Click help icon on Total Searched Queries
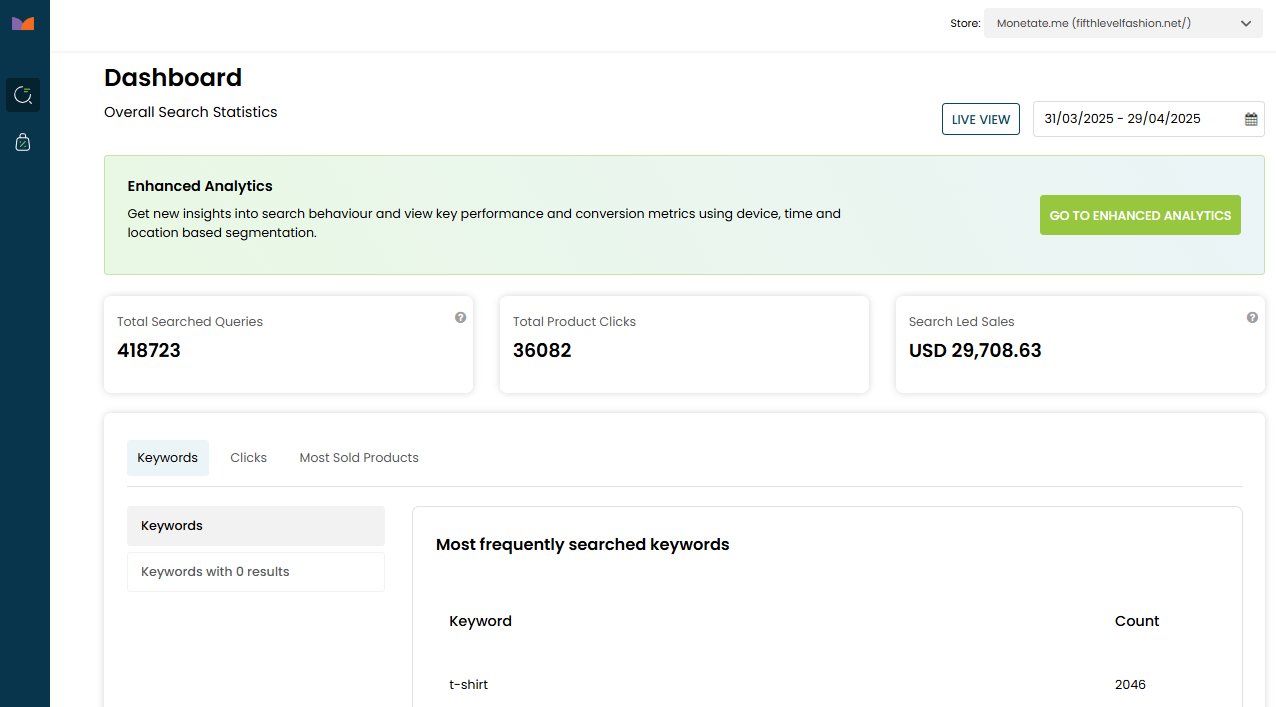The width and height of the screenshot is (1276, 707). tap(460, 317)
